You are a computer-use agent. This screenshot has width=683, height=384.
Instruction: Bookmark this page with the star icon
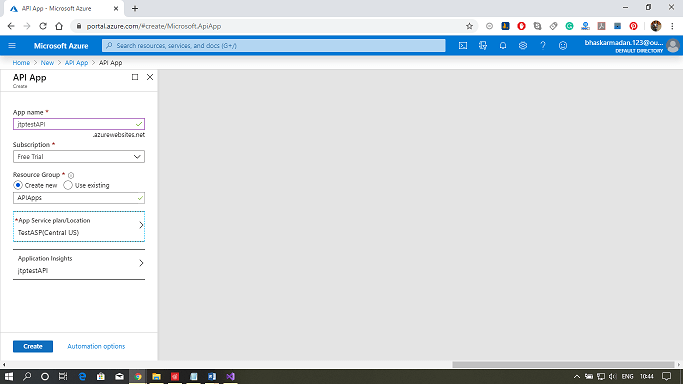coord(469,26)
